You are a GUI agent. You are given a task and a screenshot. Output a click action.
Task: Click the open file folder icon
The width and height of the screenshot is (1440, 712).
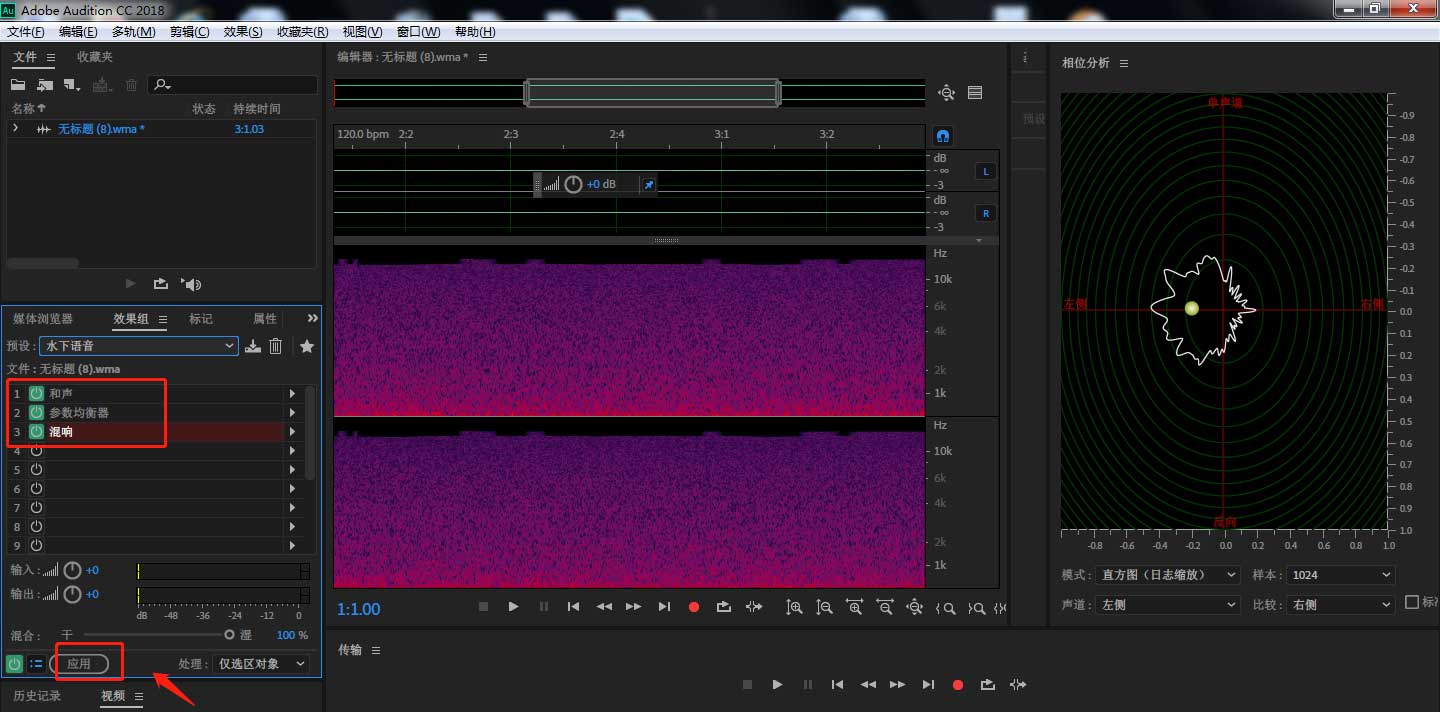(x=18, y=86)
